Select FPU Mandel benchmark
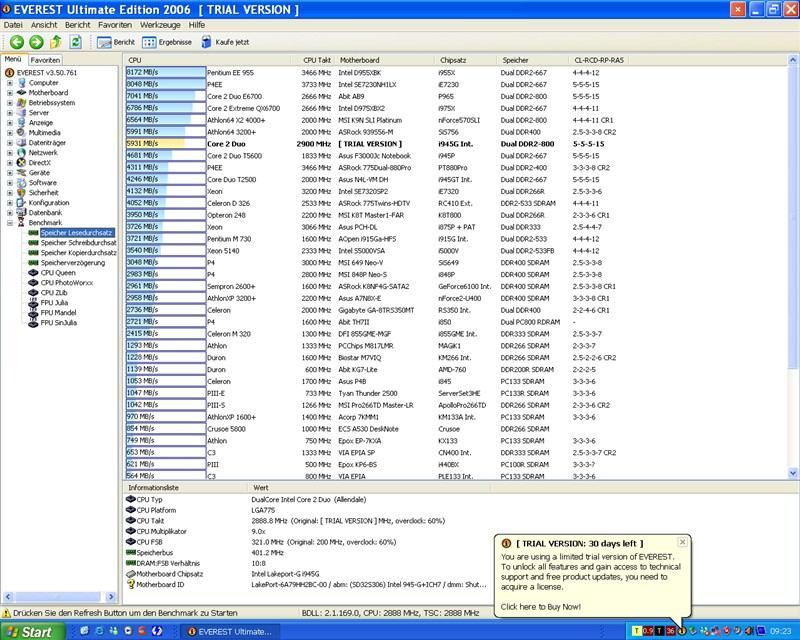Viewport: 800px width, 640px height. [59, 313]
